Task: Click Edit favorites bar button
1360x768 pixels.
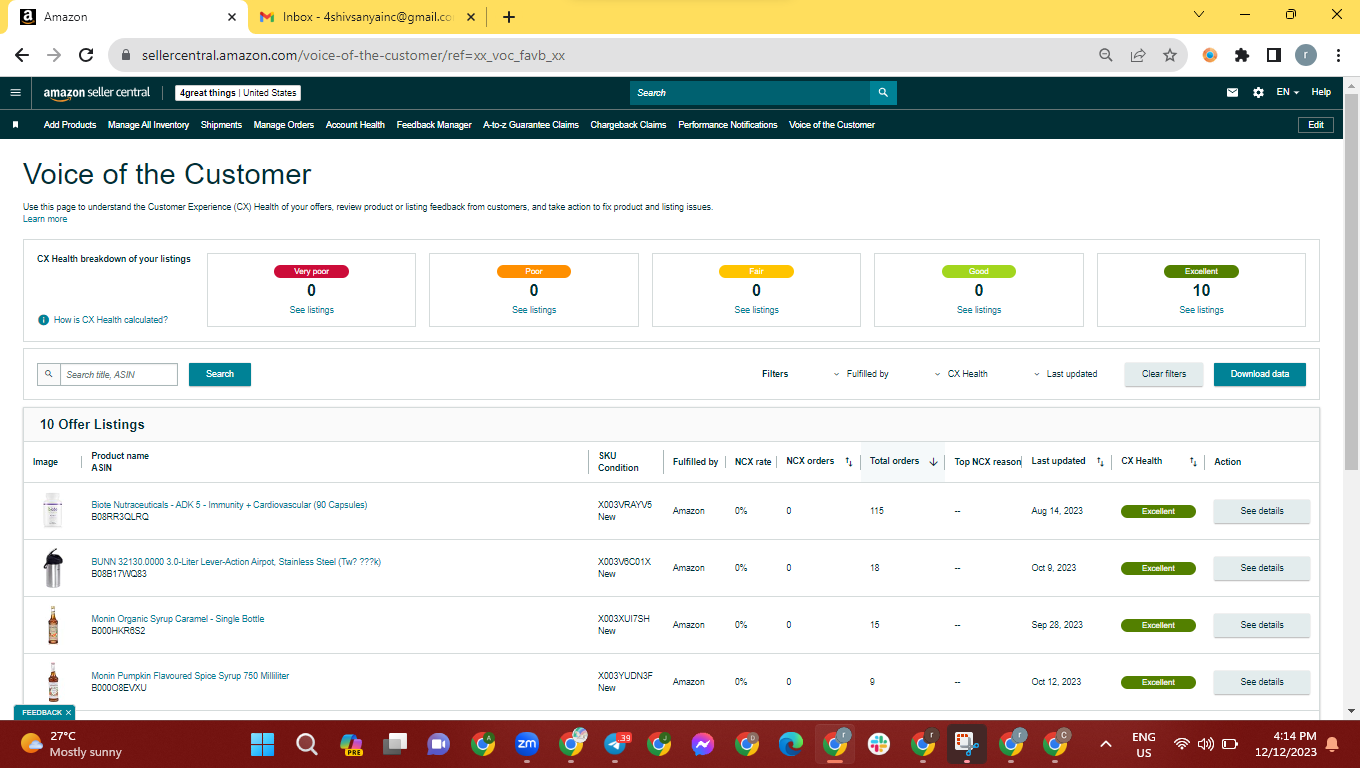Action: coord(1316,125)
